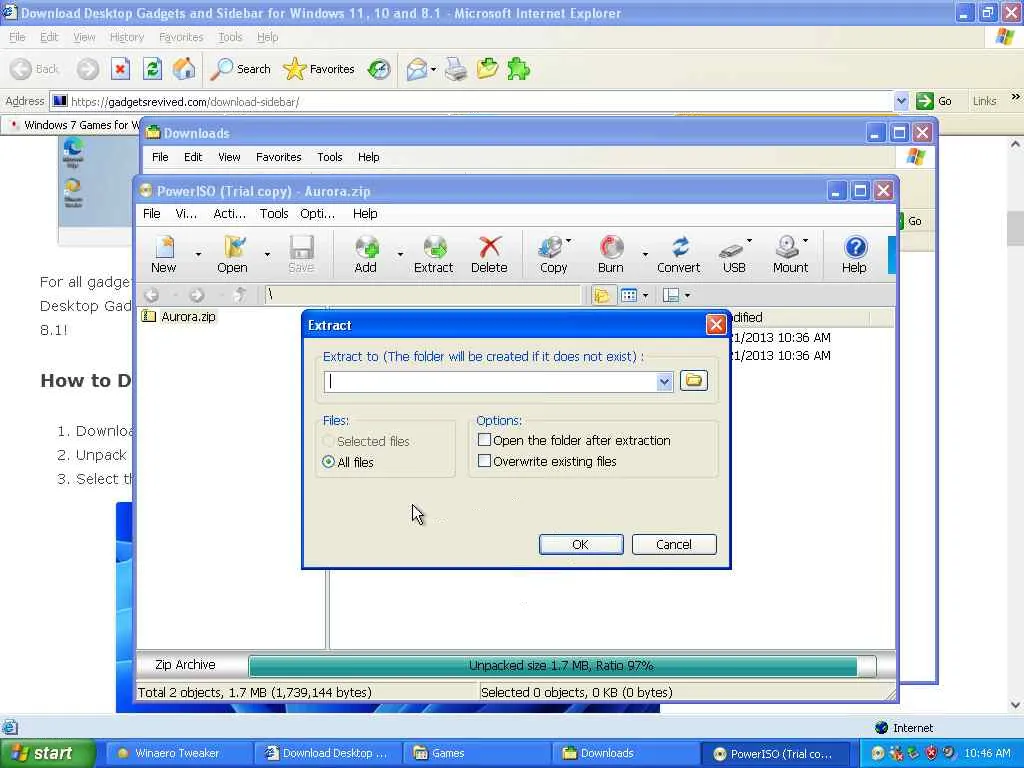Click the Convert toolbar icon
1024x768 pixels.
(679, 254)
